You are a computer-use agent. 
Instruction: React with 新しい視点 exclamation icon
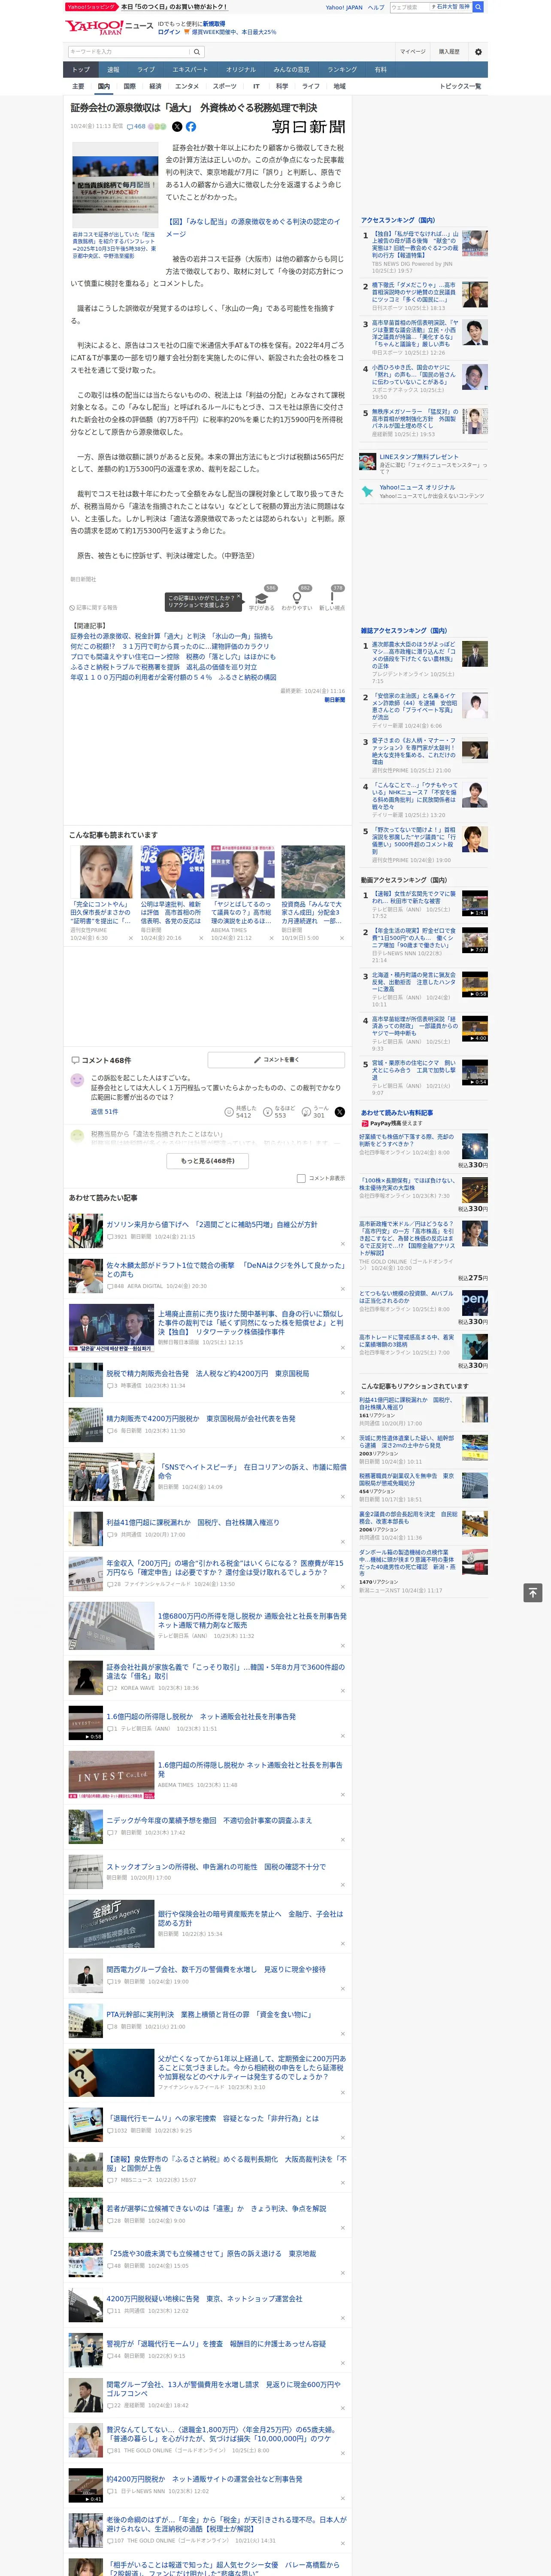[x=332, y=597]
